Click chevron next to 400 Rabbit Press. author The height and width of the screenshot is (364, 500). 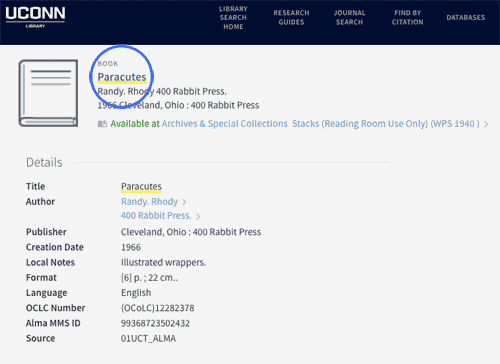[198, 216]
